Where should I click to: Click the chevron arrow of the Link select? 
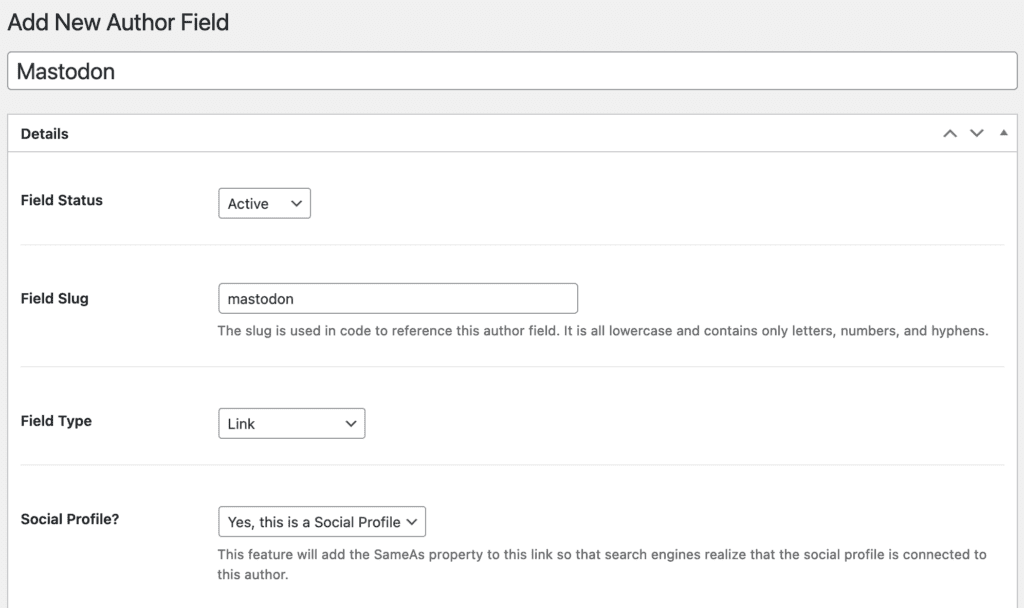(x=350, y=423)
